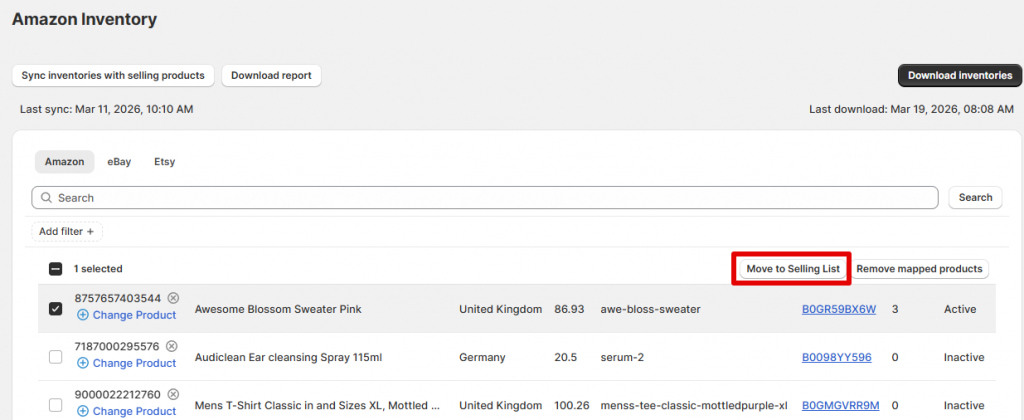Click the remove icon beside 7187000295576
The image size is (1024, 420).
tap(173, 346)
